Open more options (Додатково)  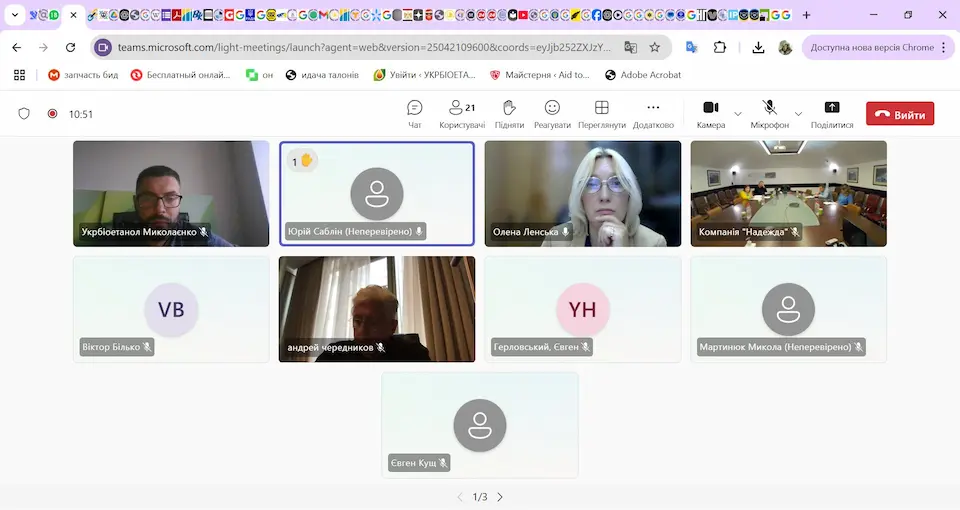(653, 114)
